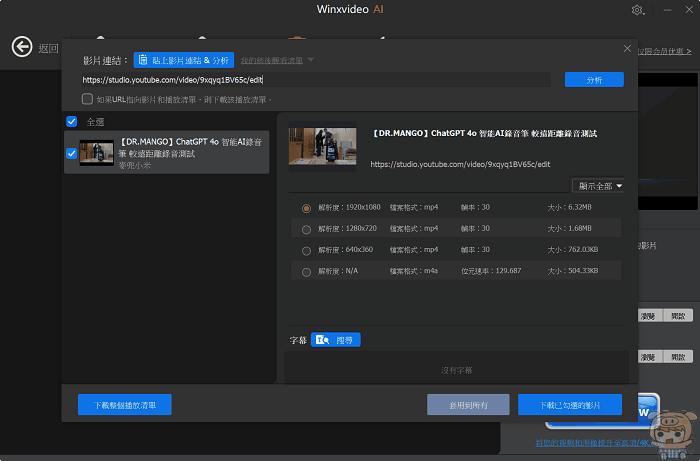Click the video title in details pane
This screenshot has width=700, height=461.
(x=484, y=133)
